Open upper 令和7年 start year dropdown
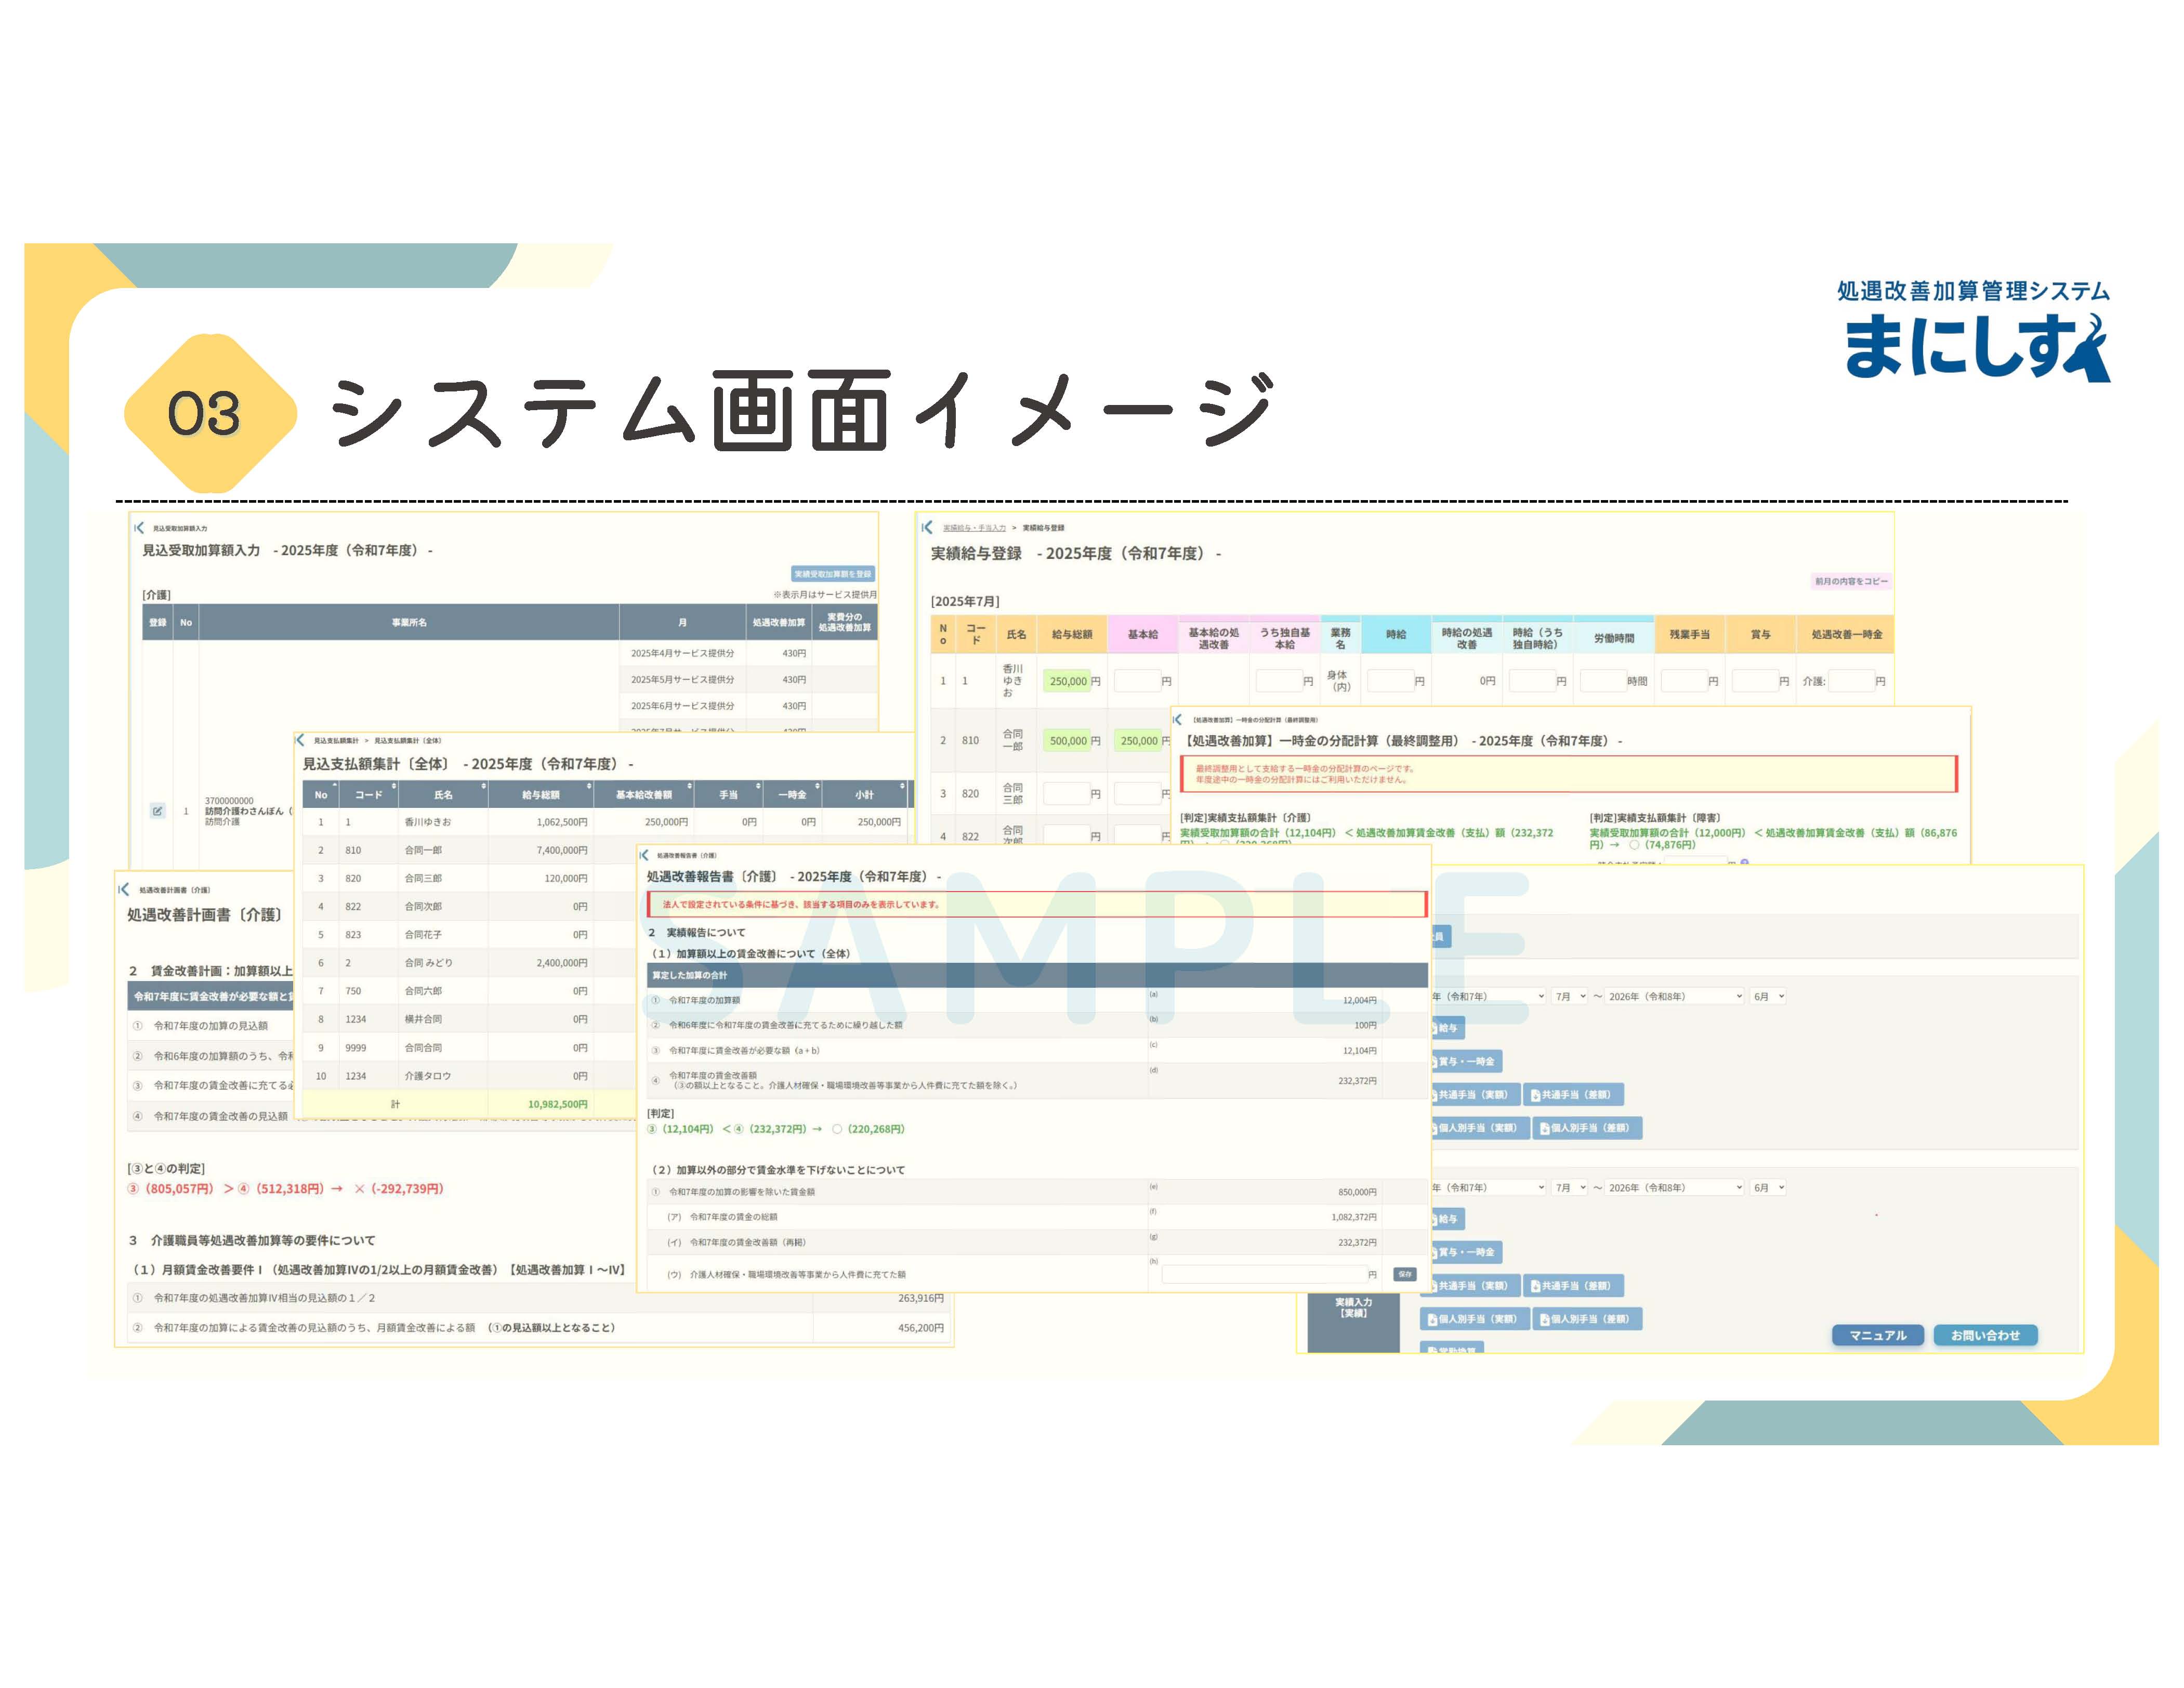The width and height of the screenshot is (2184, 1688). coord(1488,996)
